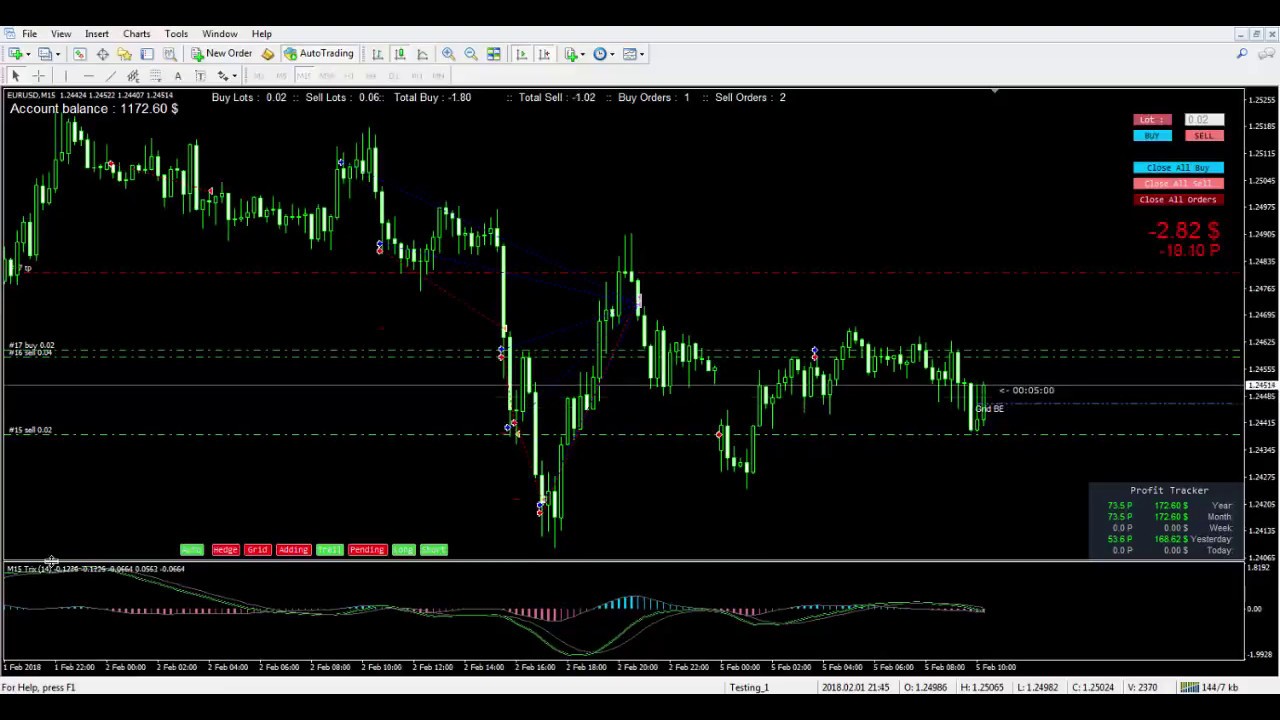The width and height of the screenshot is (1280, 720).
Task: Click the Close All Sell button
Action: point(1178,184)
